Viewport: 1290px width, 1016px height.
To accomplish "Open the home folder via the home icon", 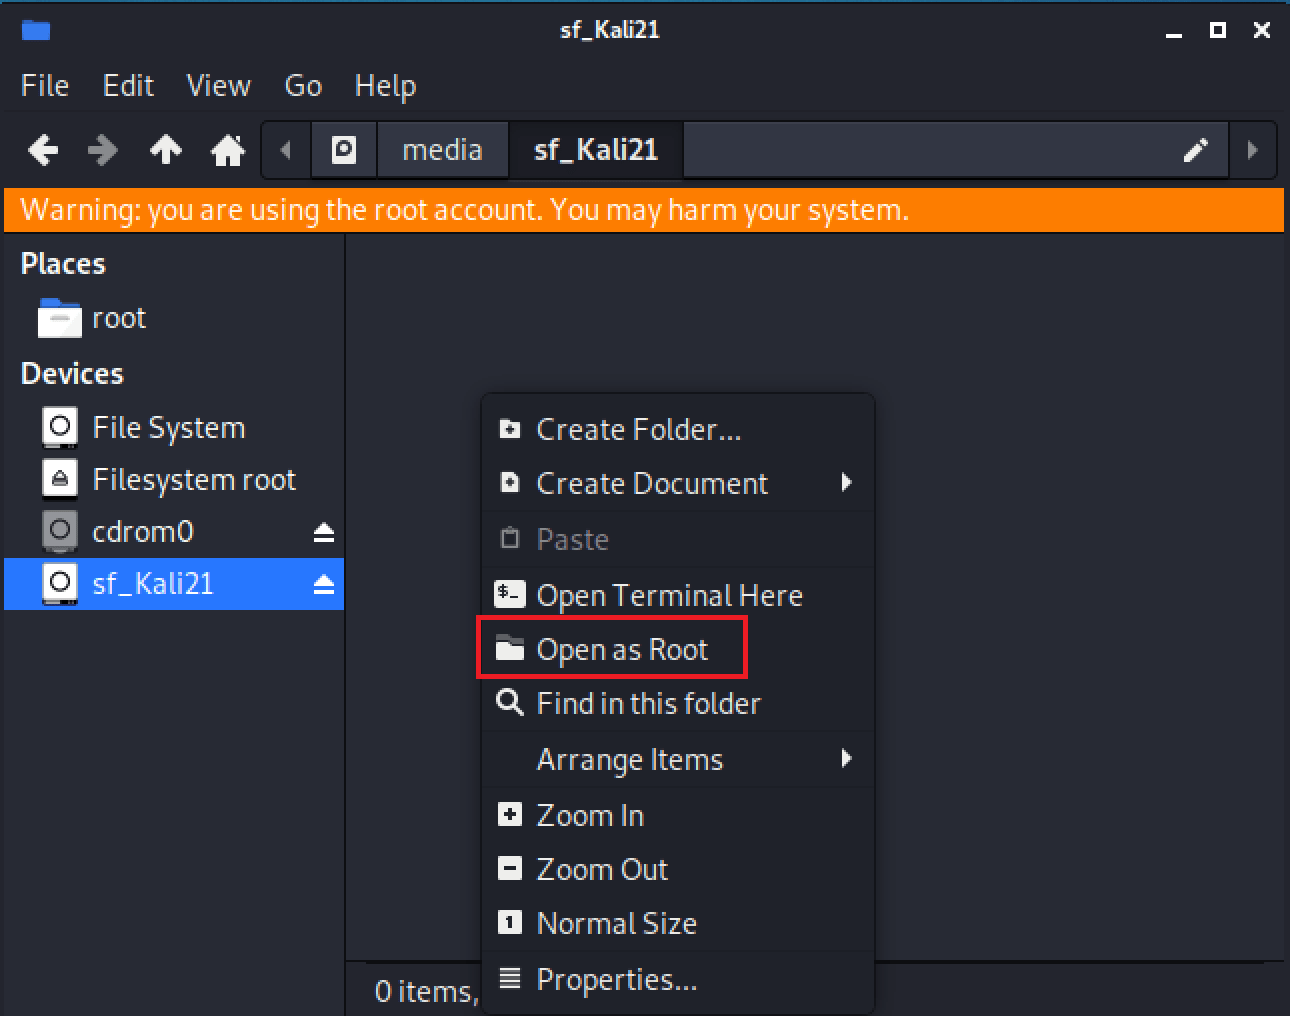I will click(226, 149).
